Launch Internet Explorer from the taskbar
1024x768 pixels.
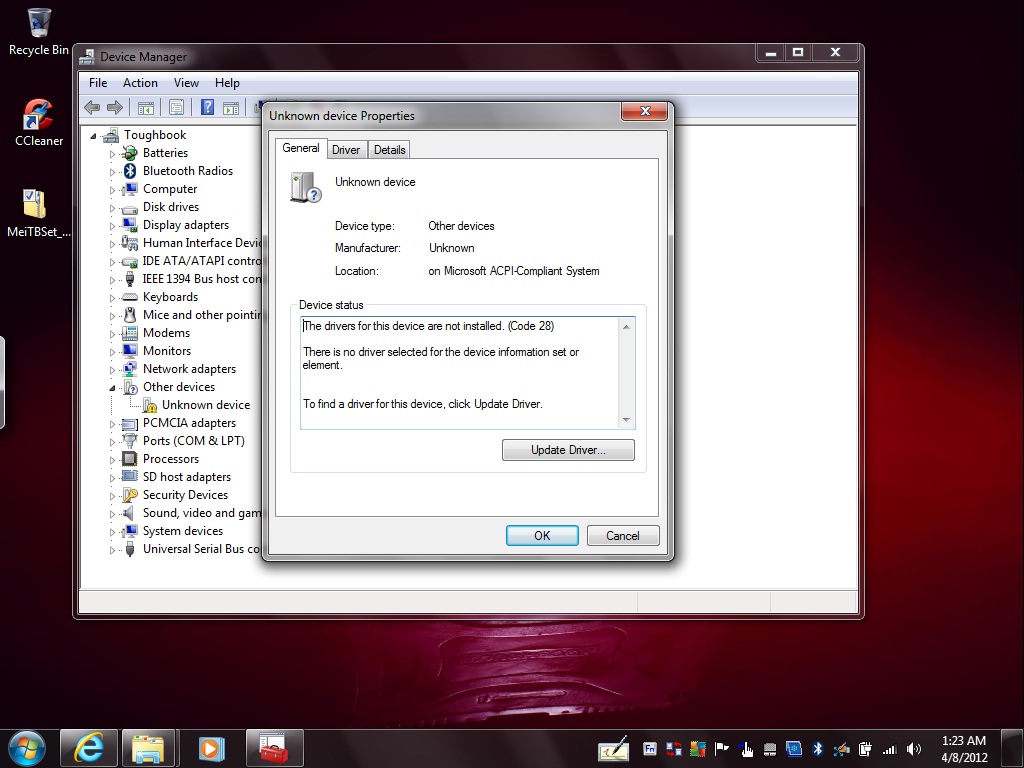coord(89,748)
